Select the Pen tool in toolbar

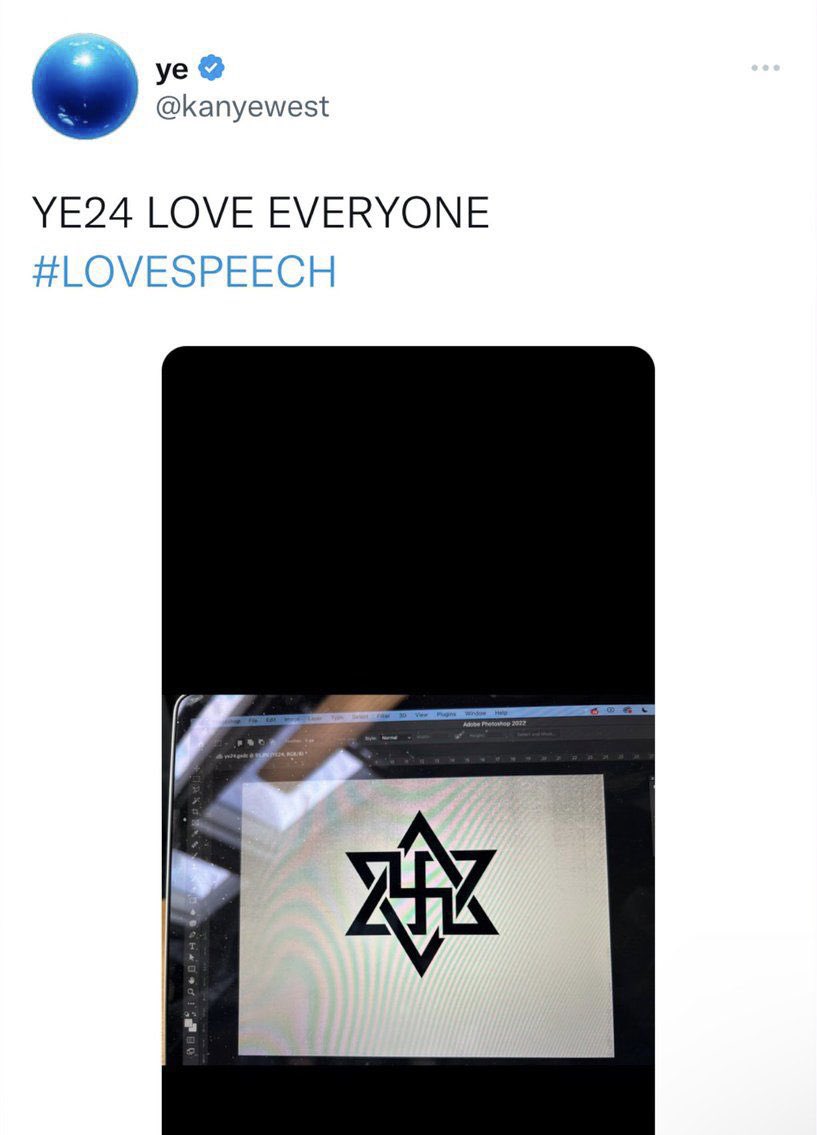192,934
